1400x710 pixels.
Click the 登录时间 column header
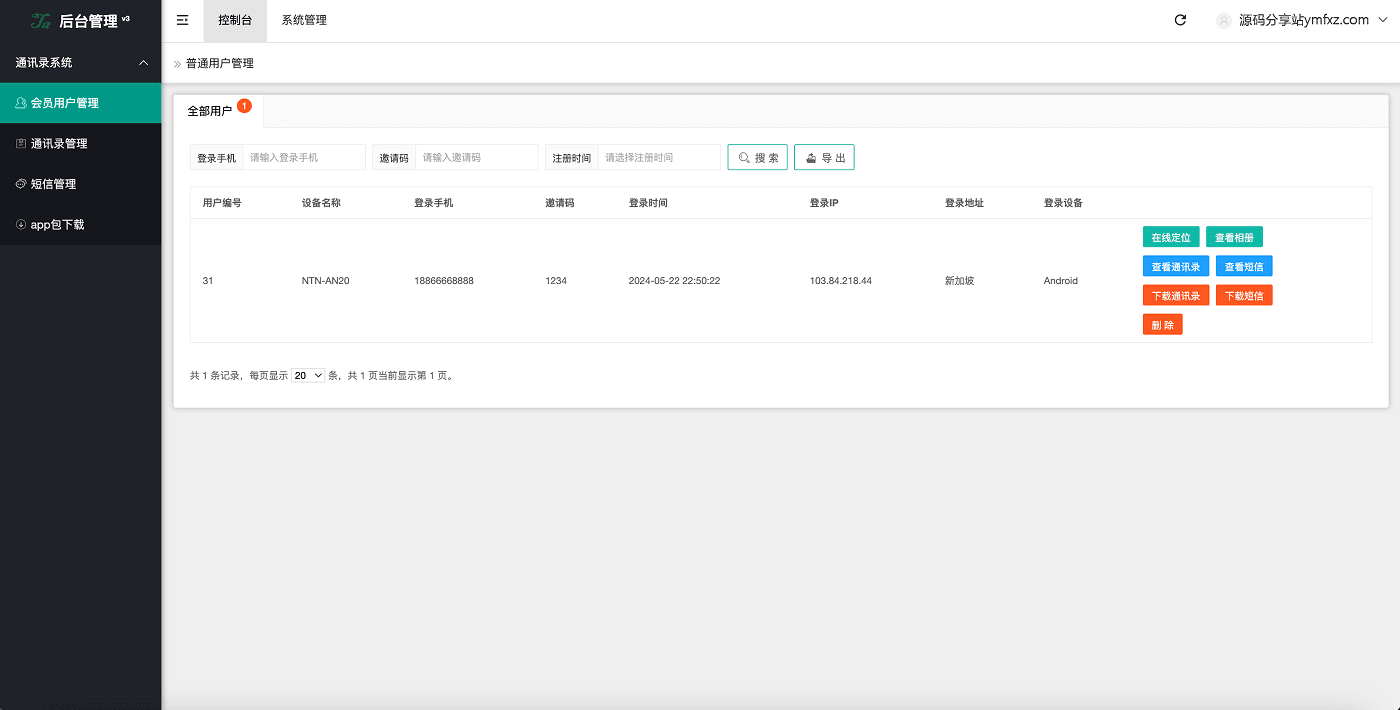(648, 203)
